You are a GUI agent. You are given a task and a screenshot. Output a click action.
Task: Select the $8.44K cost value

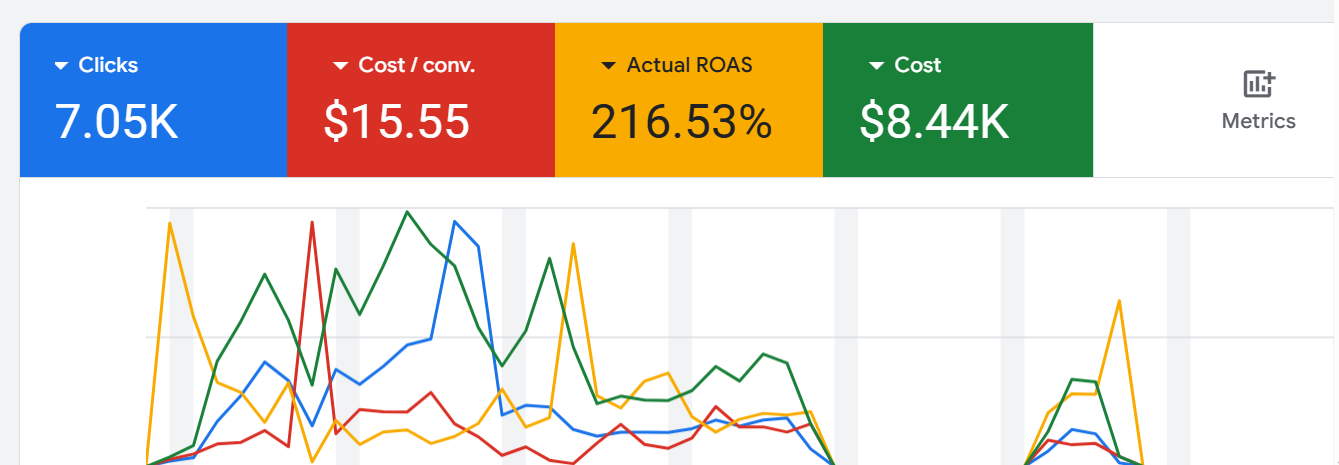[934, 121]
